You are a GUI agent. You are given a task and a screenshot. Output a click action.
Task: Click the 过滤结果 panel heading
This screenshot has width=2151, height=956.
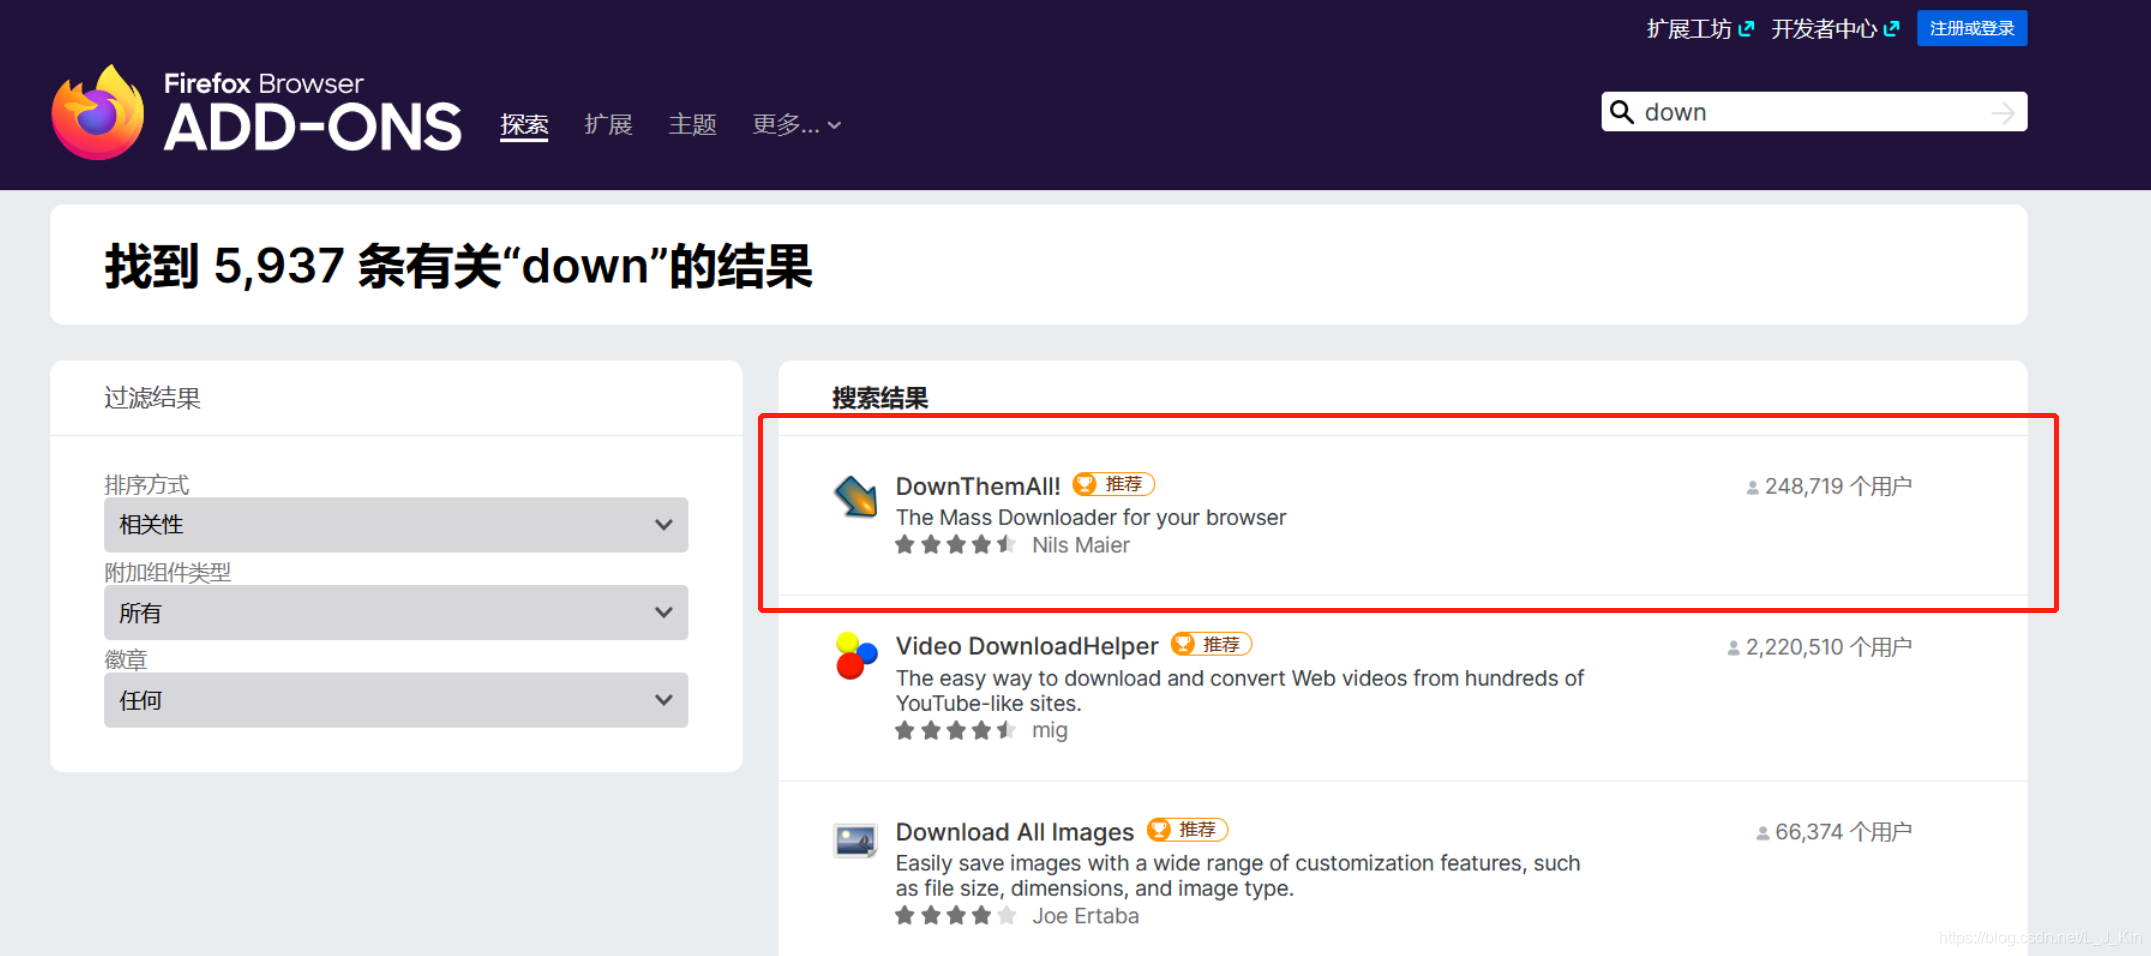point(152,398)
